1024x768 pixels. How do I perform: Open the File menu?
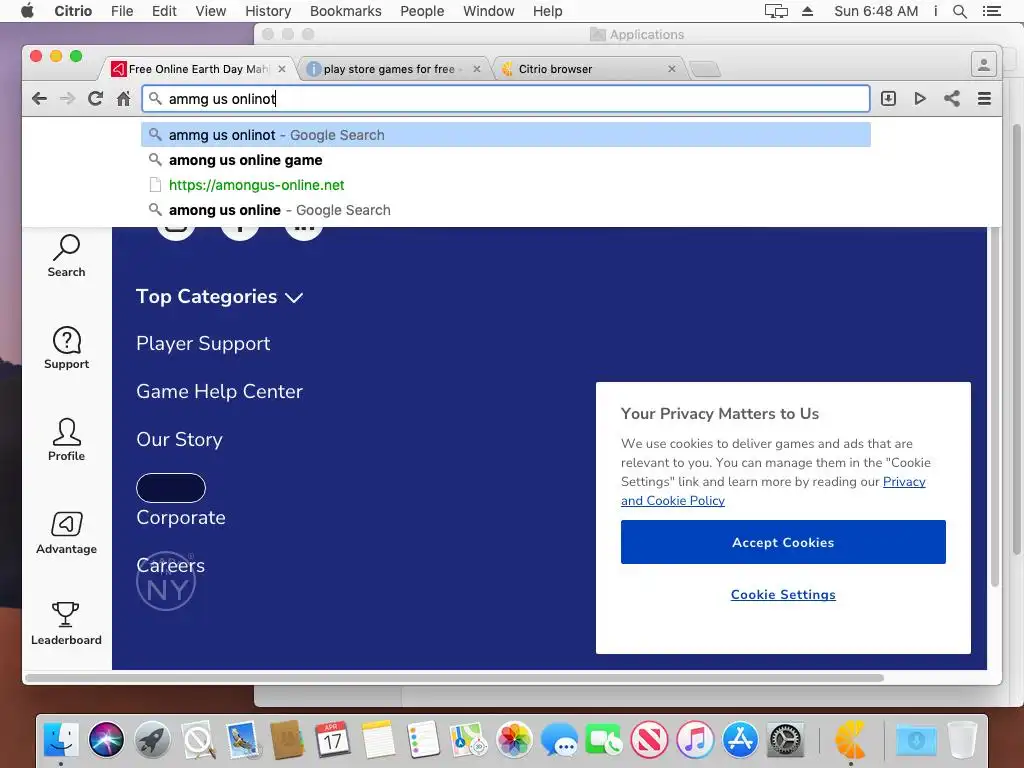click(121, 11)
